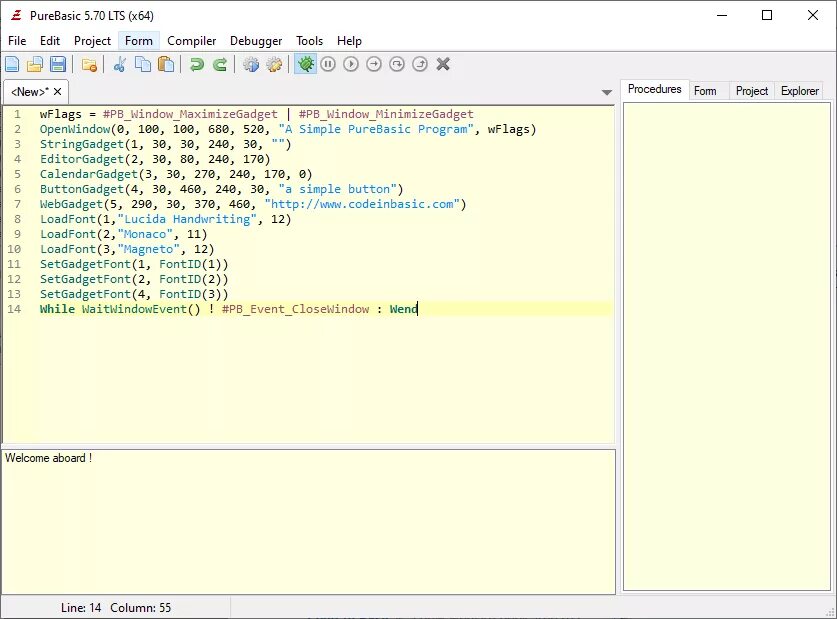The height and width of the screenshot is (619, 837).
Task: Click the Close file folder icon
Action: pos(89,65)
